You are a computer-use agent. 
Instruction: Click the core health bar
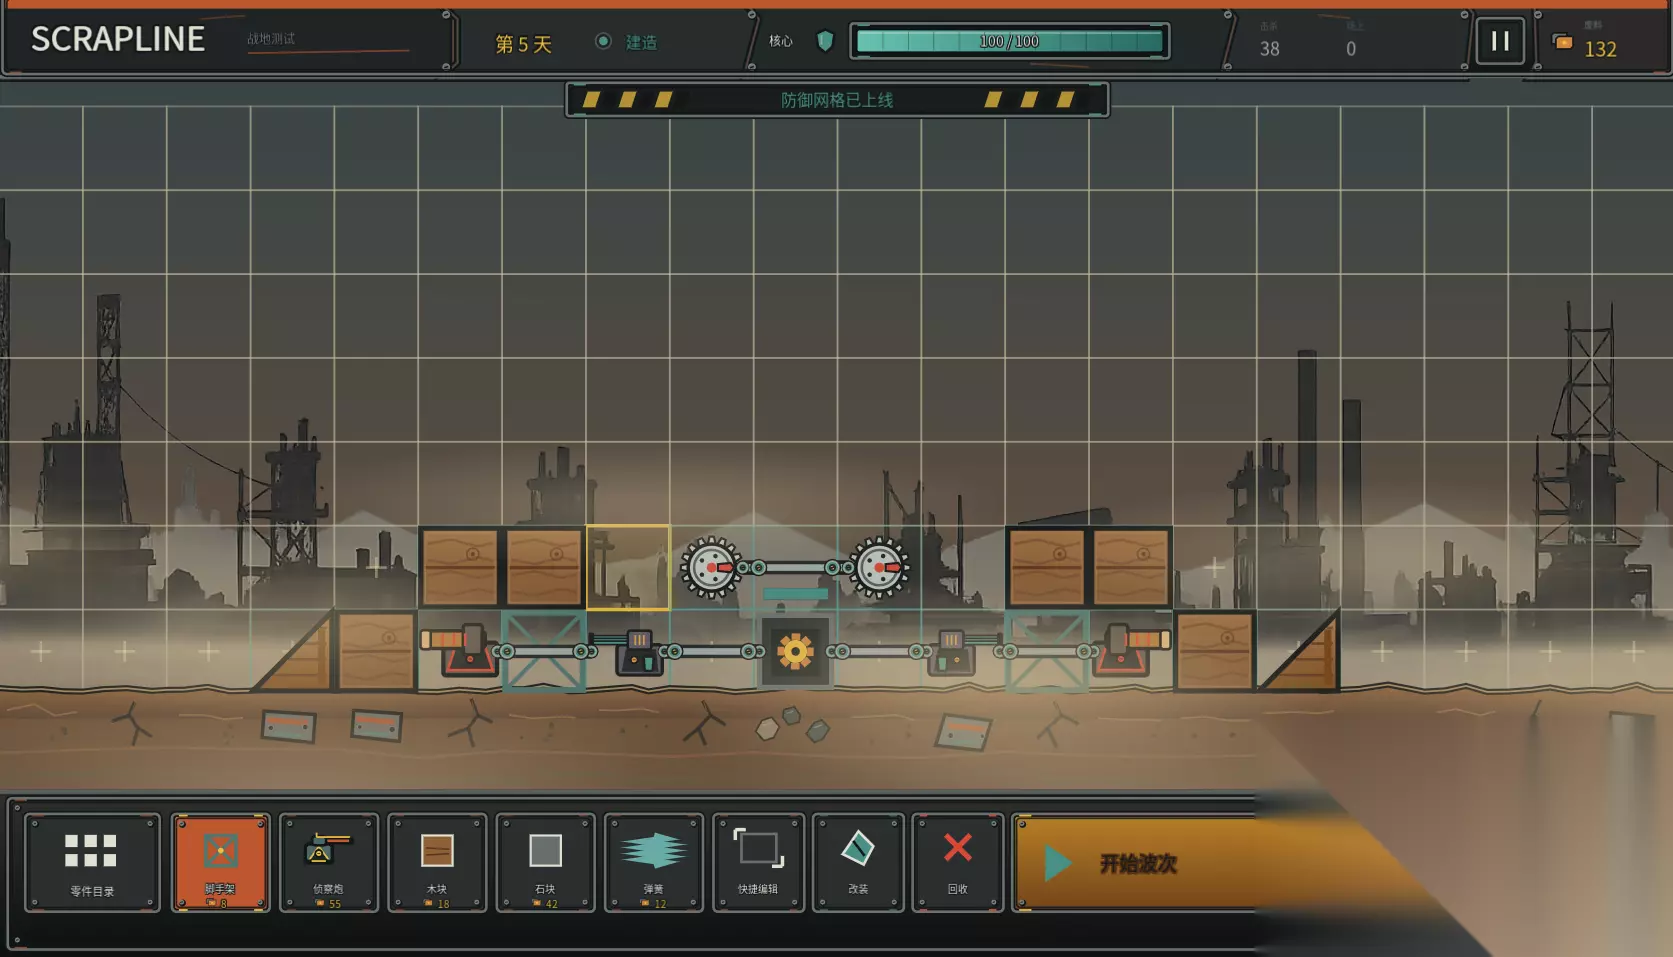[1010, 41]
